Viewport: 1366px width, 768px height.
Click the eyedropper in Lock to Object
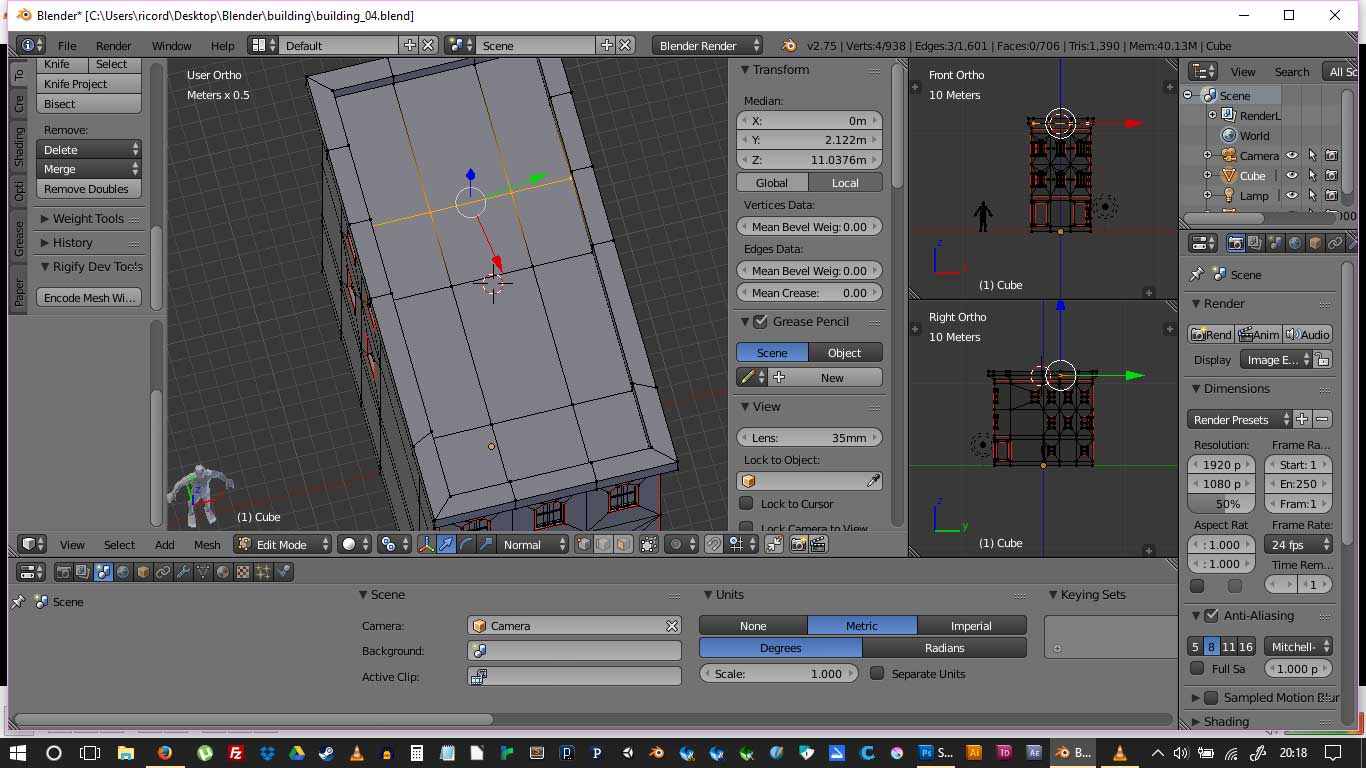click(873, 481)
